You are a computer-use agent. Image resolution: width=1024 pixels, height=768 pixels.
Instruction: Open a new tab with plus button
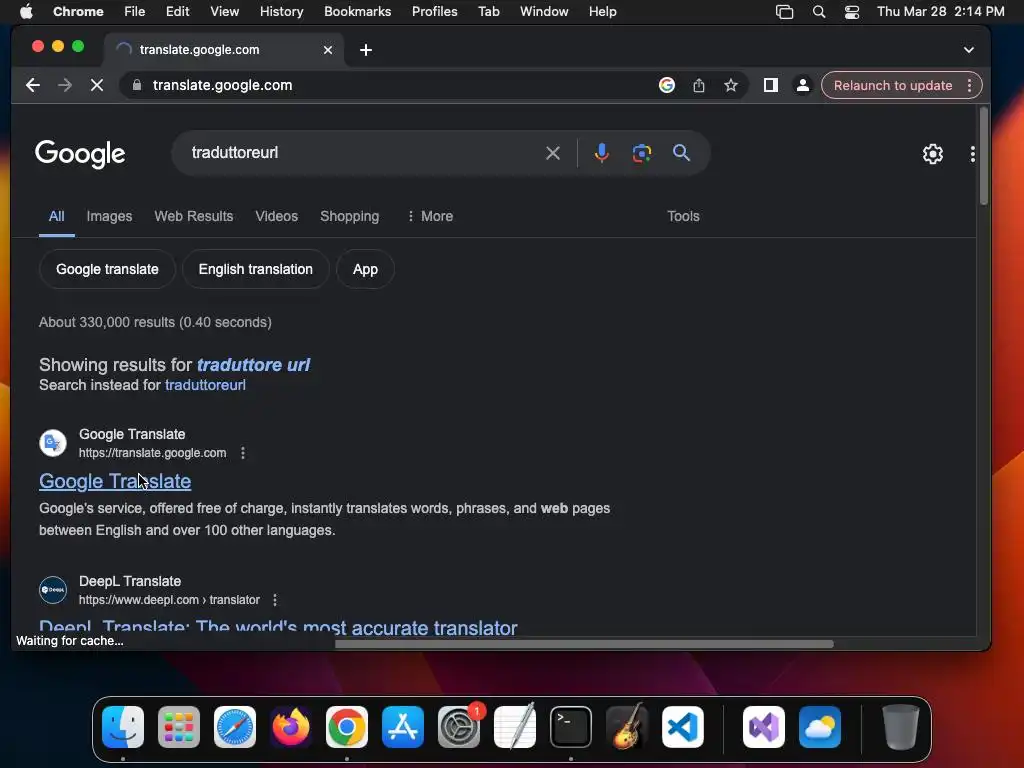click(x=366, y=50)
